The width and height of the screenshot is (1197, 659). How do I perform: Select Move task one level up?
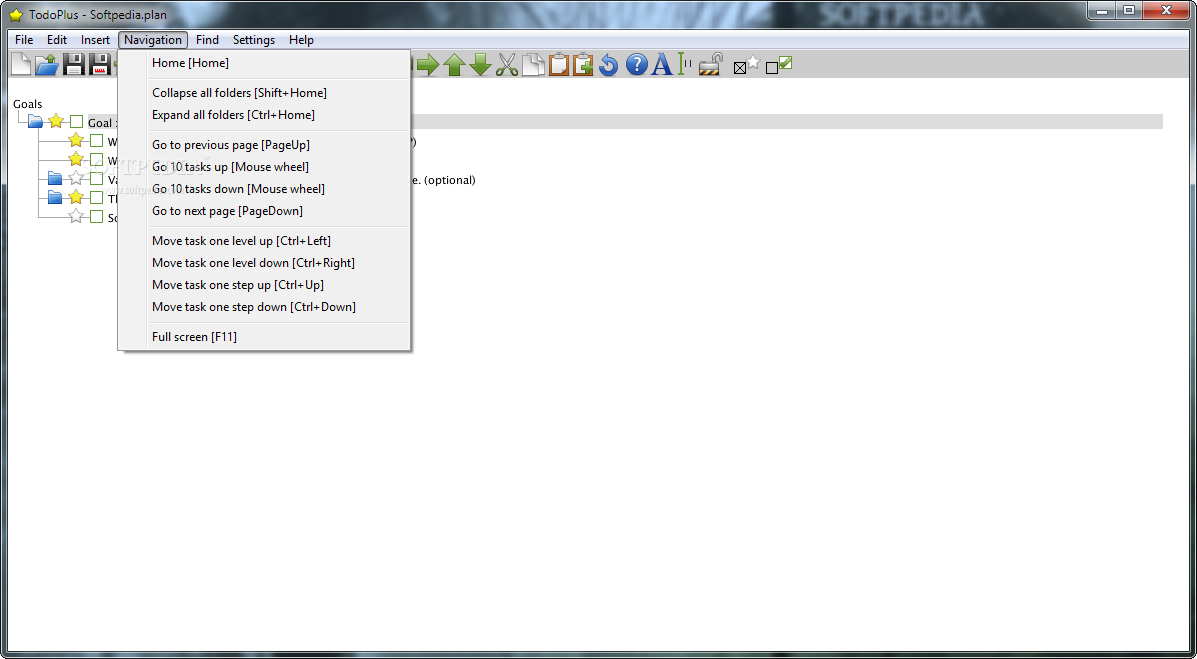[x=264, y=241]
